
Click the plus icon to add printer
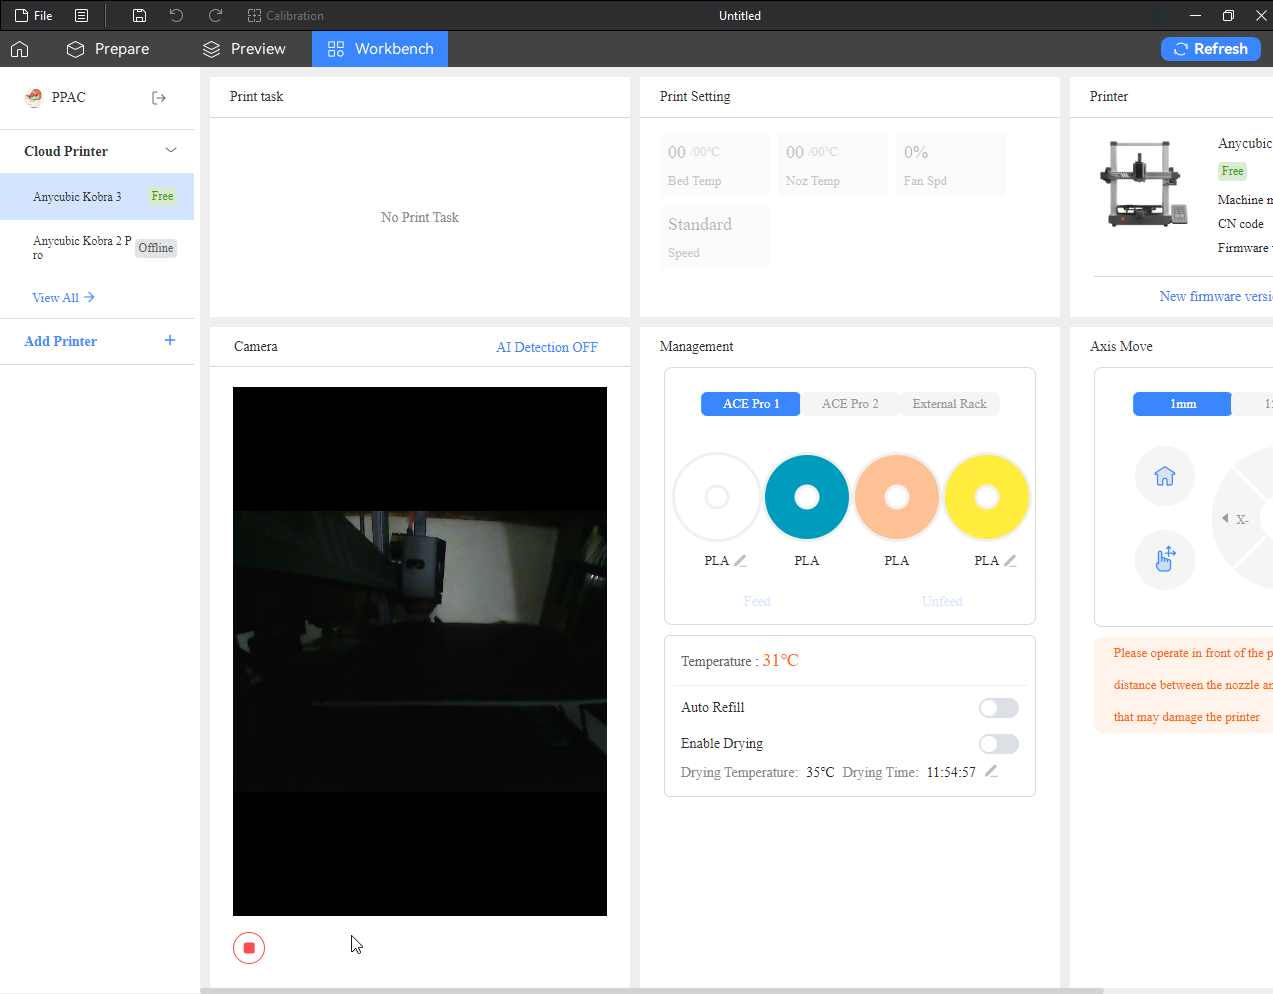coord(170,341)
